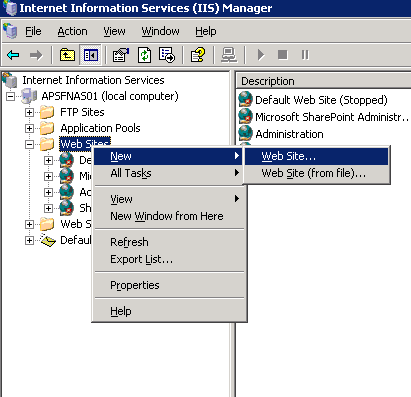Viewport: 411px width, 397px height.
Task: Click the Refresh toolbar icon
Action: (144, 55)
